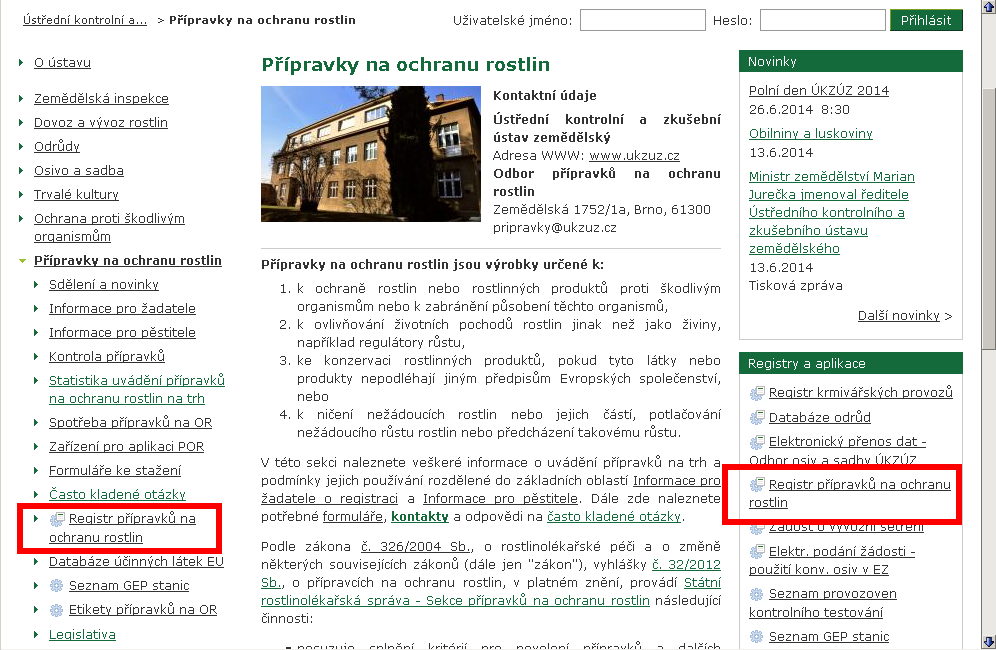Open Polní den ÚKZÚZ 2014 news

(819, 90)
